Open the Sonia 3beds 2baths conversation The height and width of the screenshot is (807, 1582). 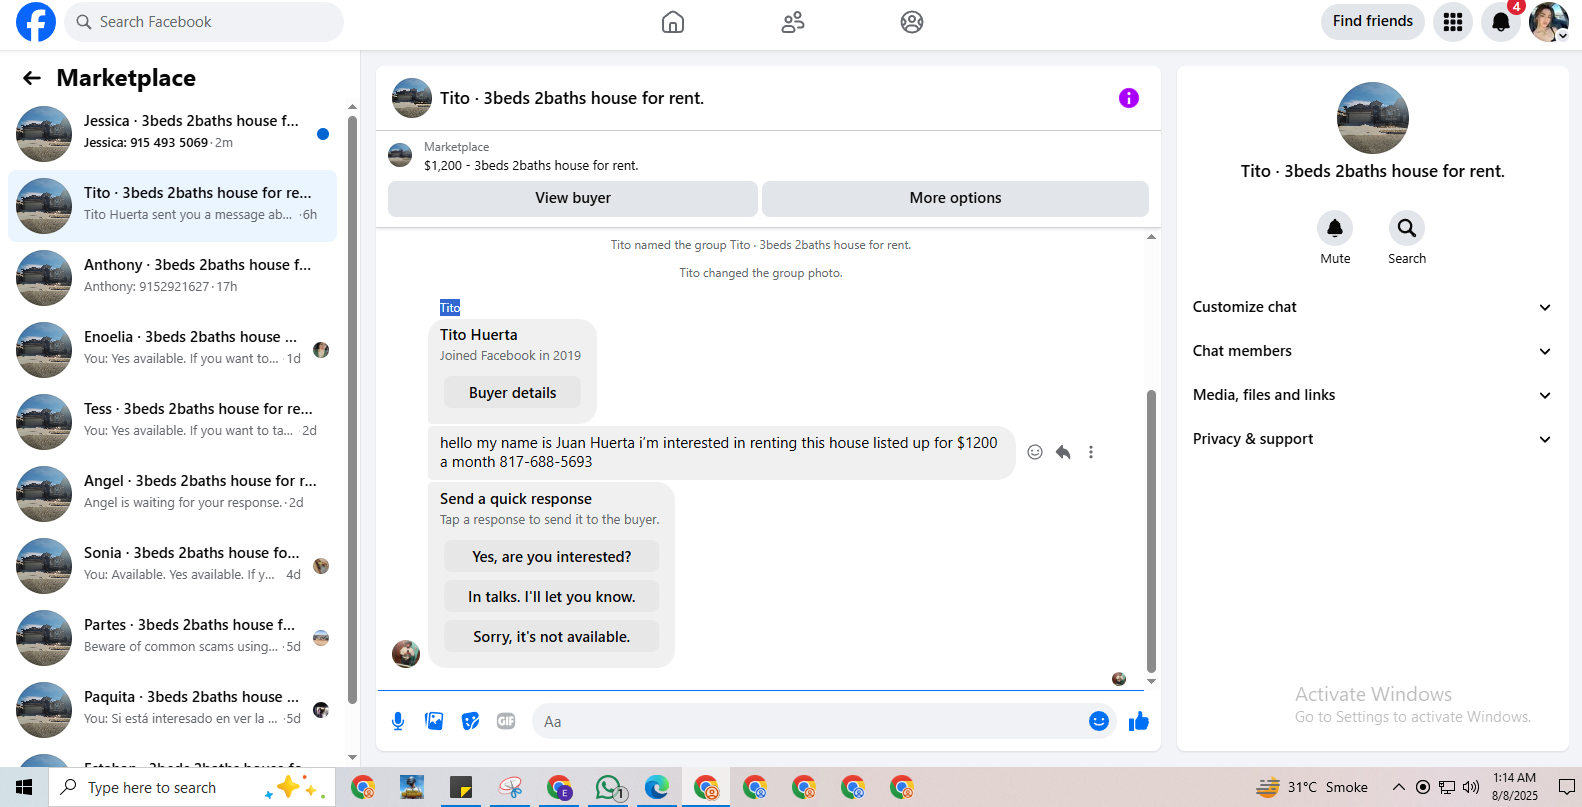[x=173, y=566]
